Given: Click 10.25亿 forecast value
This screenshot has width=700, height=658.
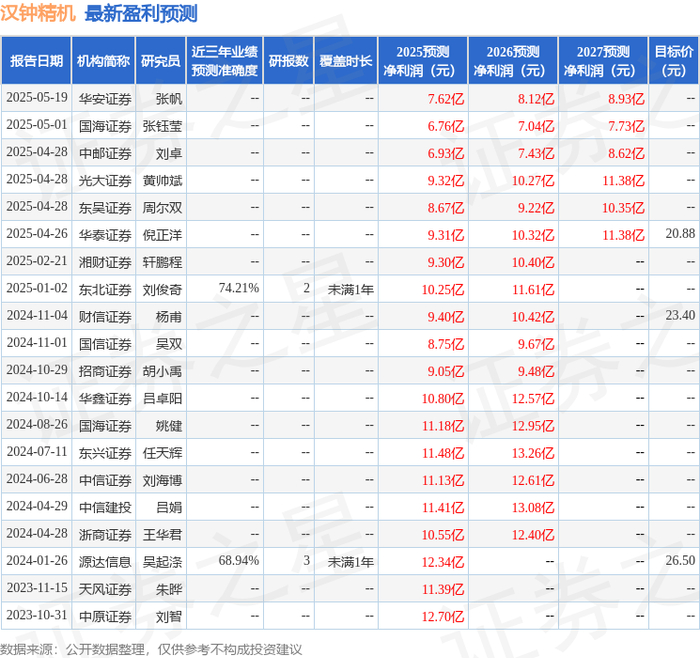Looking at the screenshot, I should (x=443, y=290).
